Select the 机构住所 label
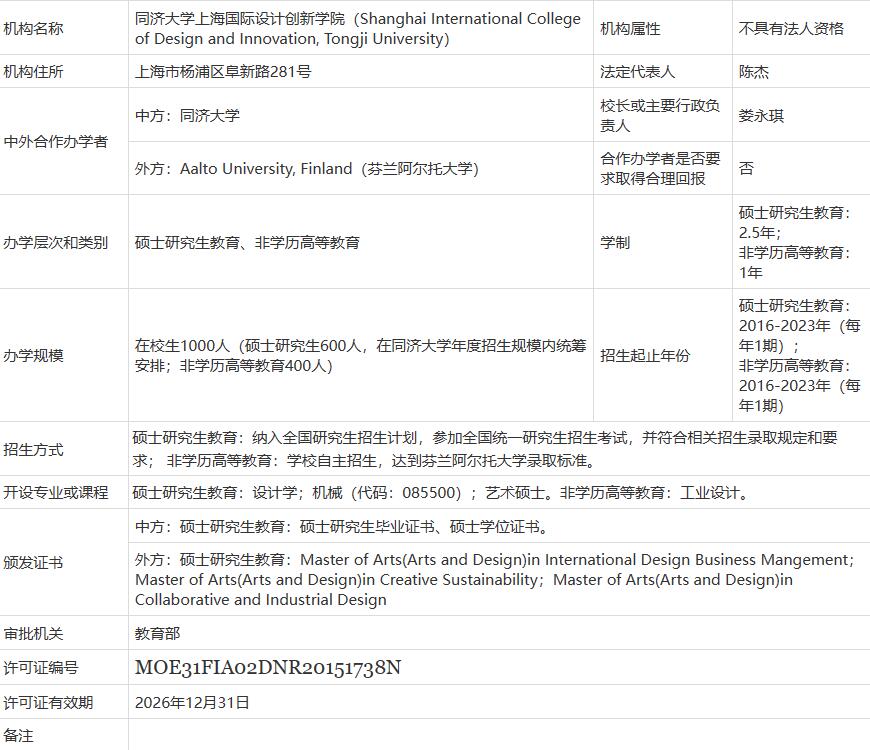This screenshot has height=750, width=870. (33, 72)
